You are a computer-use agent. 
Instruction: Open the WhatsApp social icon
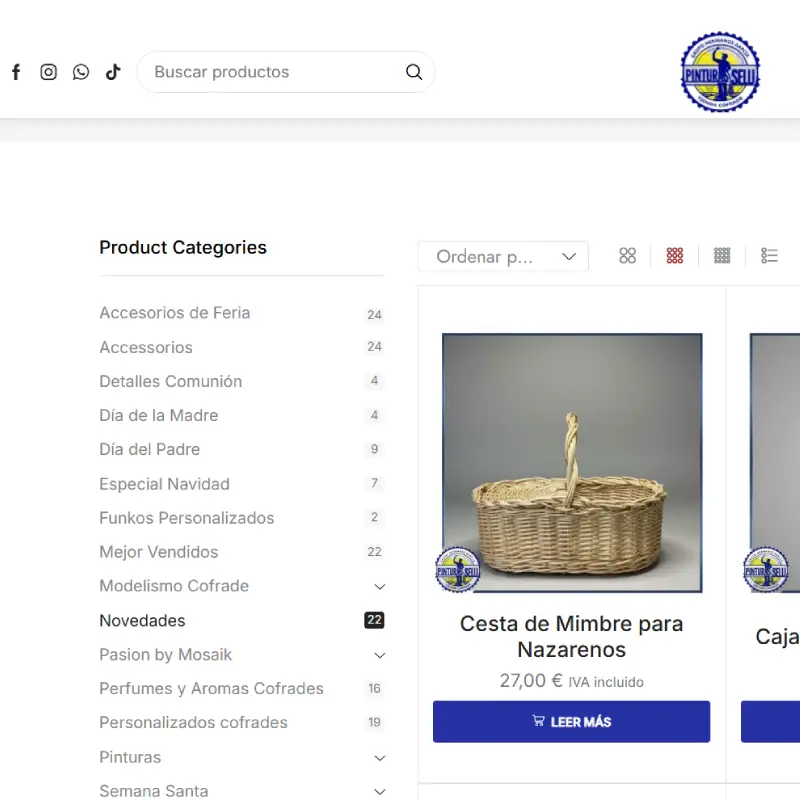80,71
